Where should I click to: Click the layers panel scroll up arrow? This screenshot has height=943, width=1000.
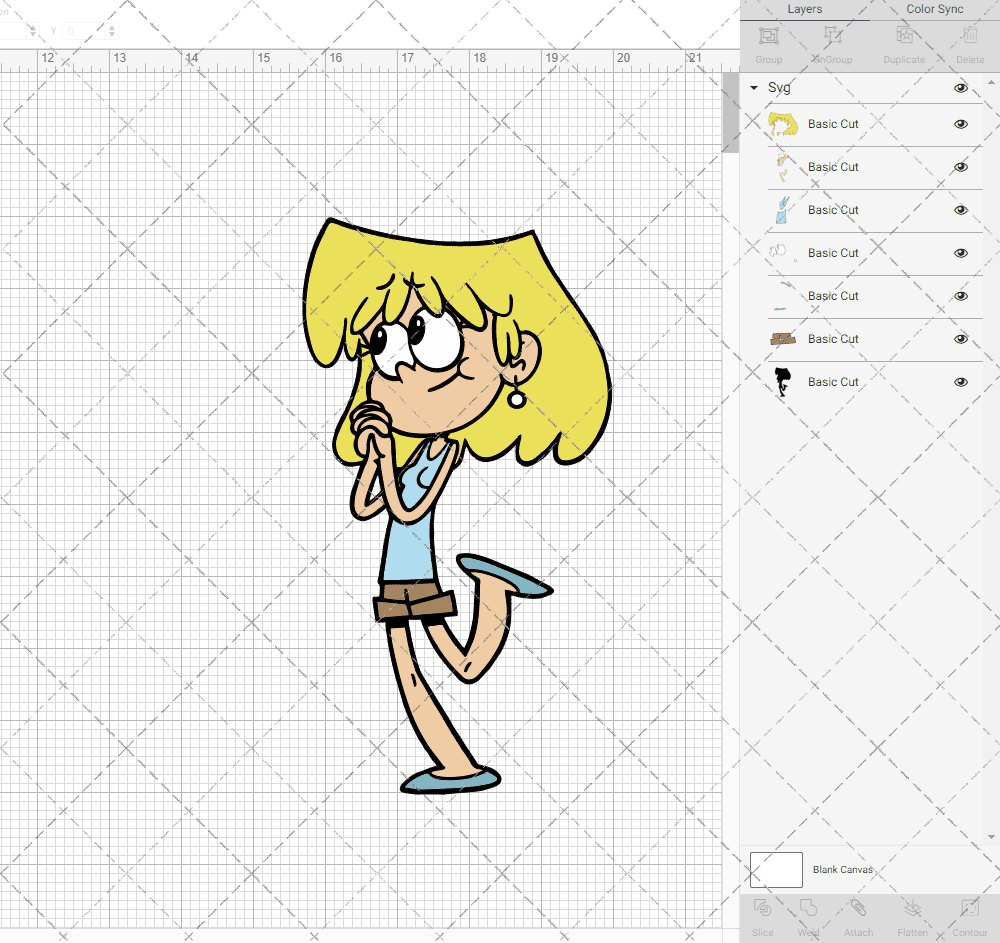[991, 83]
